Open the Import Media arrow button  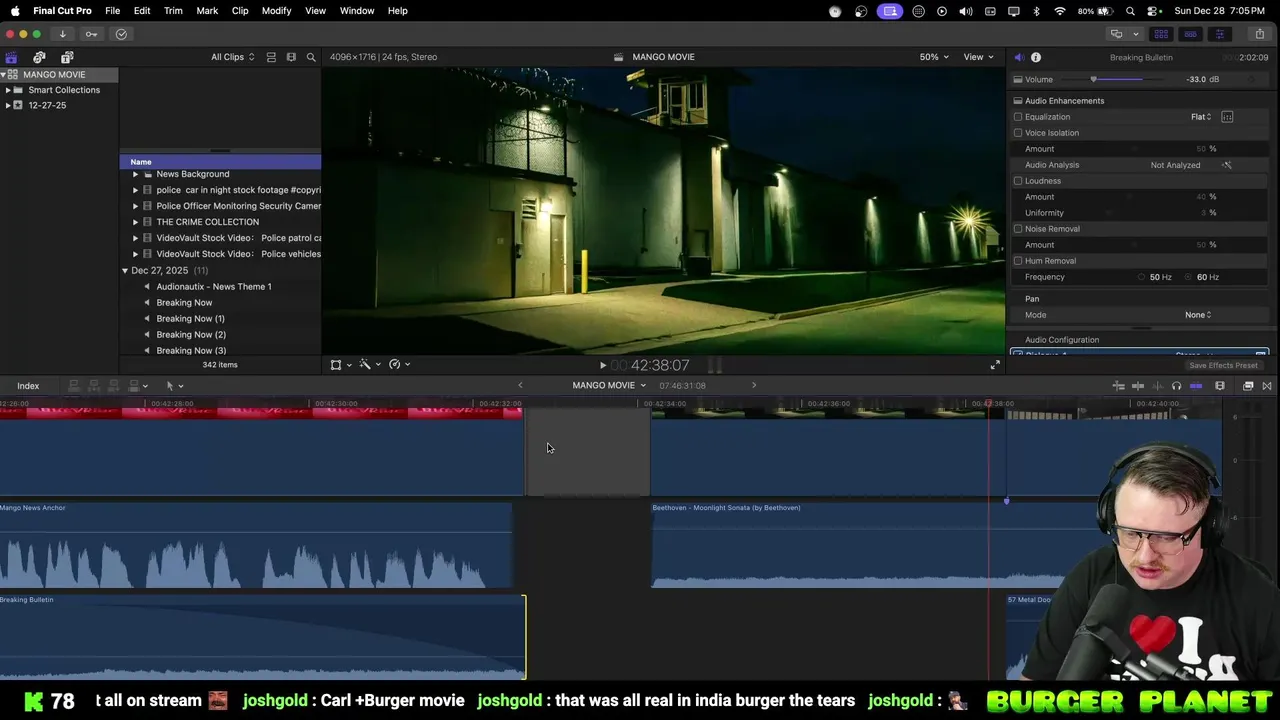click(x=62, y=34)
